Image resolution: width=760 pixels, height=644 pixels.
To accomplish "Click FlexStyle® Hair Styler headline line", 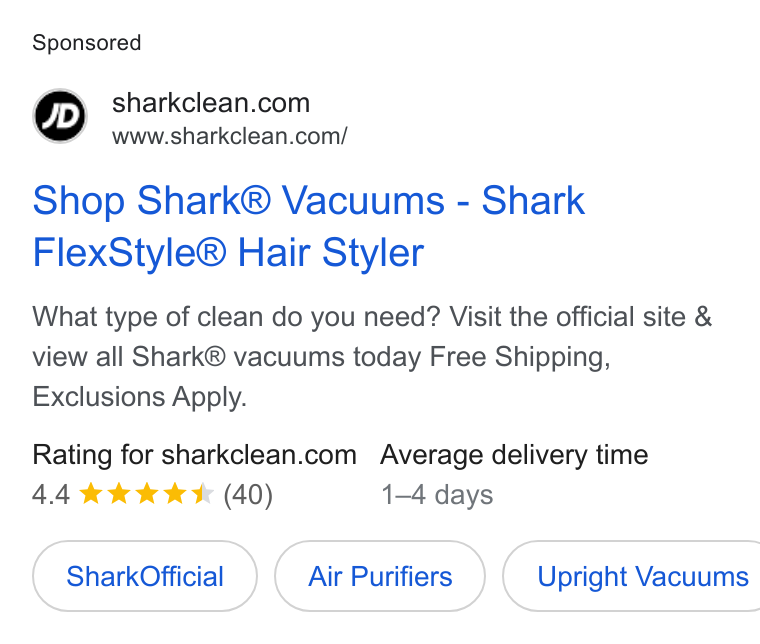I will [228, 252].
